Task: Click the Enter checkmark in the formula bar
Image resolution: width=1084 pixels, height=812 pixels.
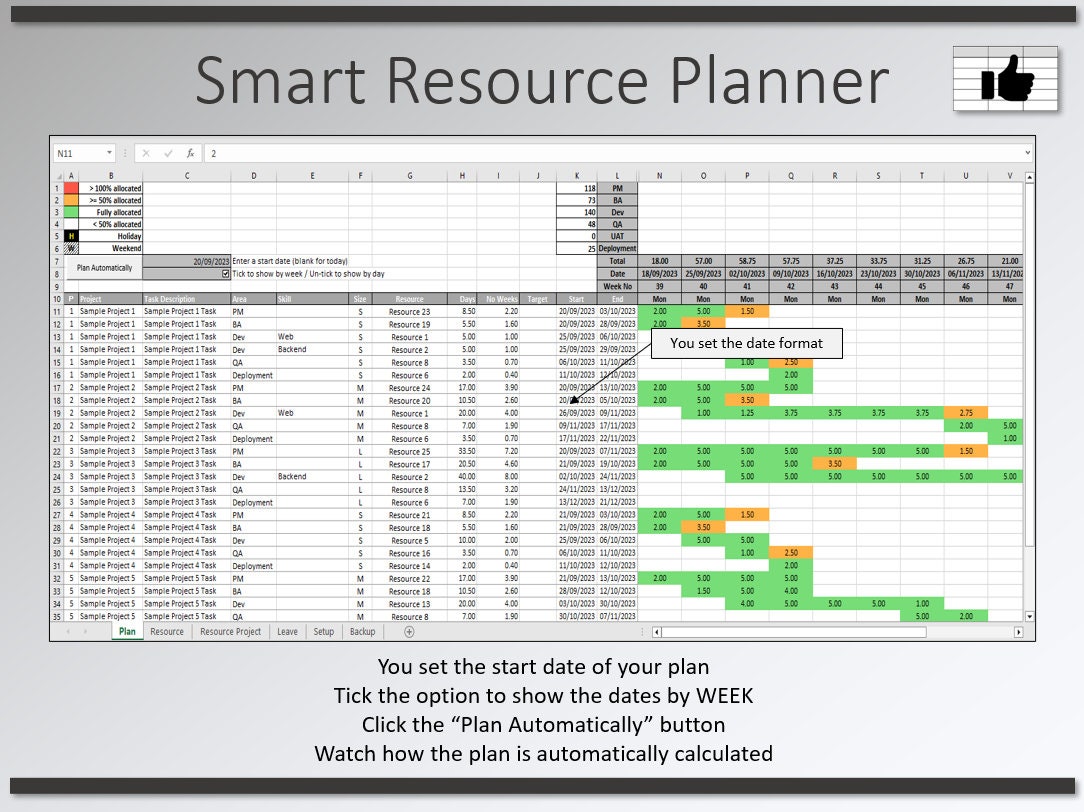Action: pos(168,153)
